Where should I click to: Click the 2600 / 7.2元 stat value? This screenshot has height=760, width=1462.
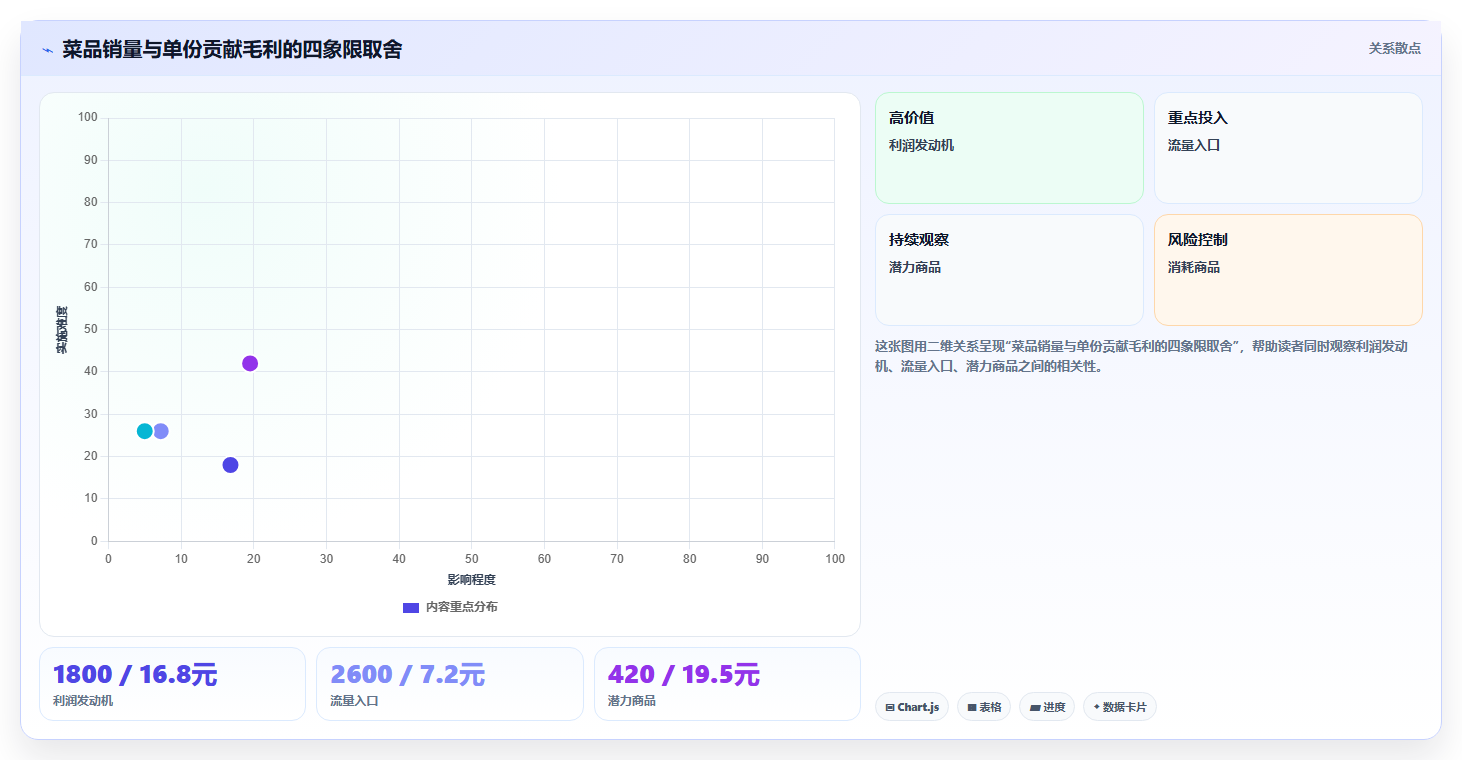[x=407, y=675]
